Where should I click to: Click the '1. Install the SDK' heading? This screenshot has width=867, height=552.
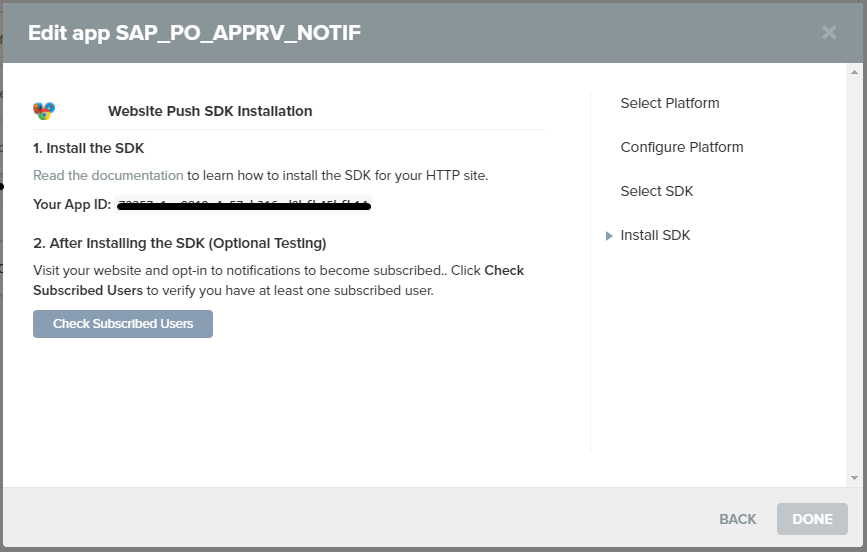tap(88, 148)
